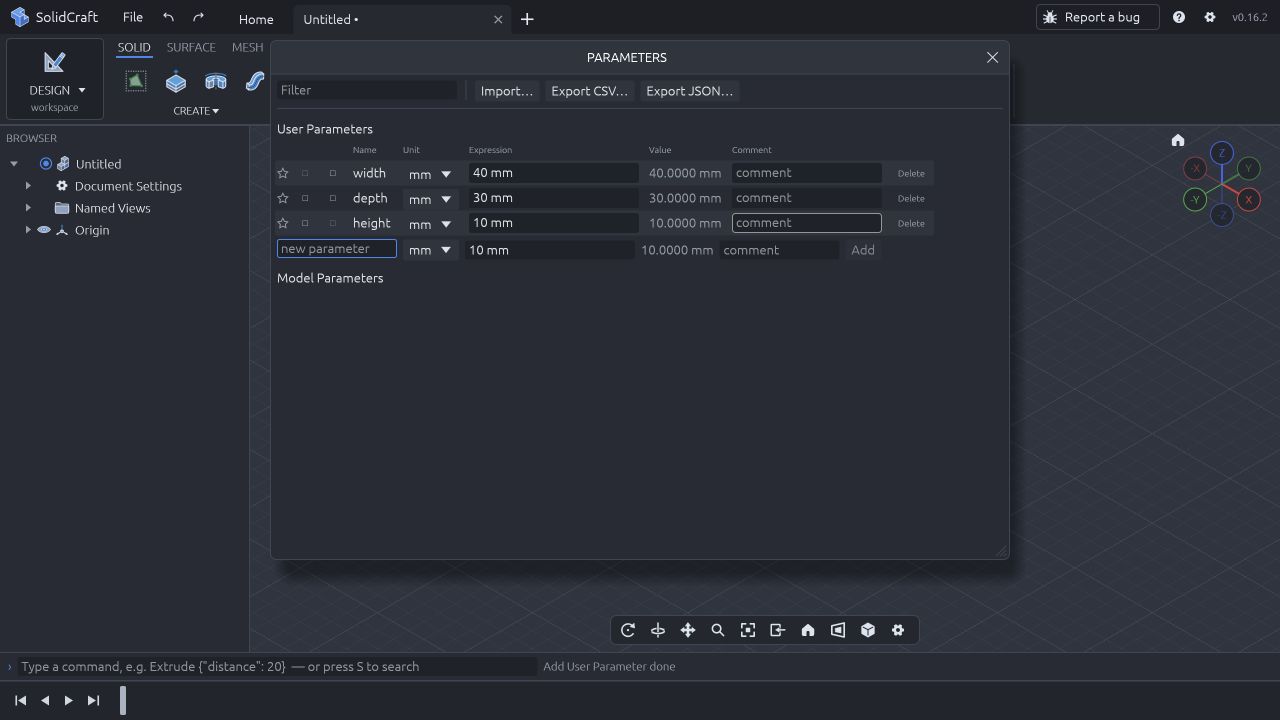Click the Import… button
The width and height of the screenshot is (1280, 720).
coord(507,91)
